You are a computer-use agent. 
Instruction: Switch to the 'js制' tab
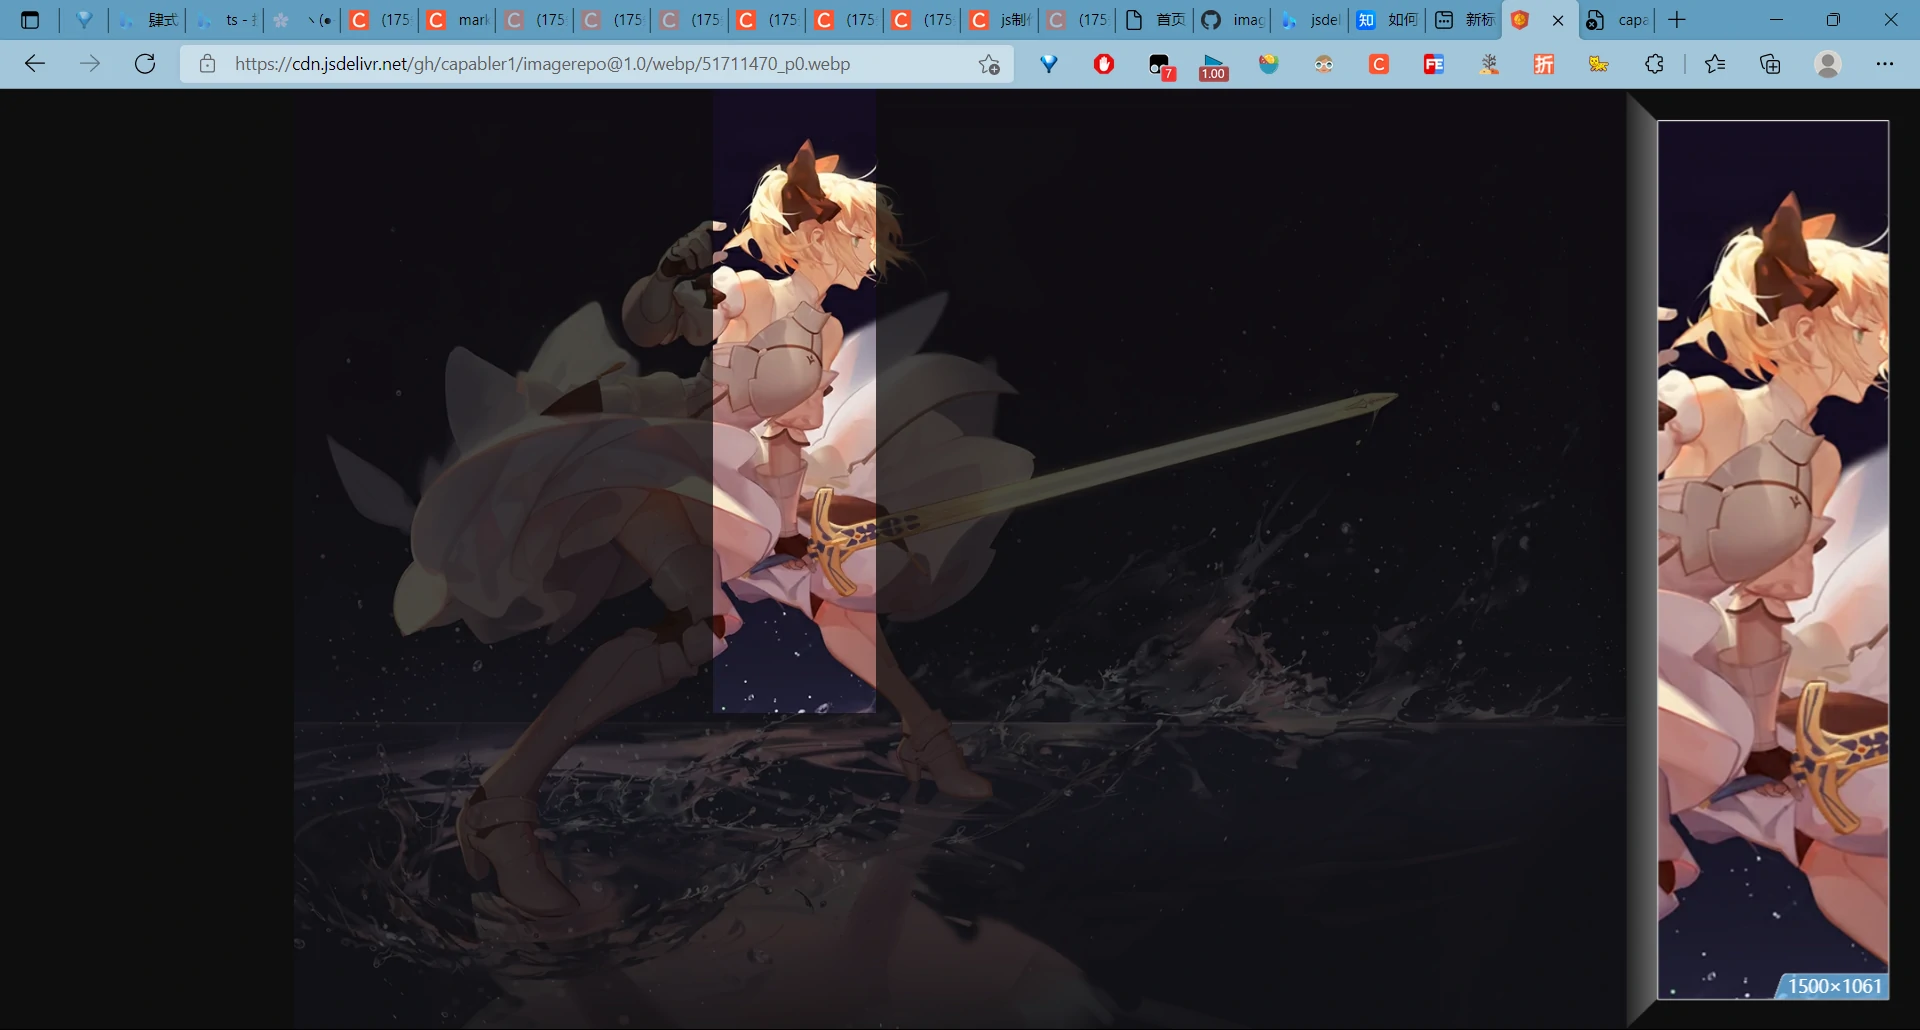[1000, 20]
